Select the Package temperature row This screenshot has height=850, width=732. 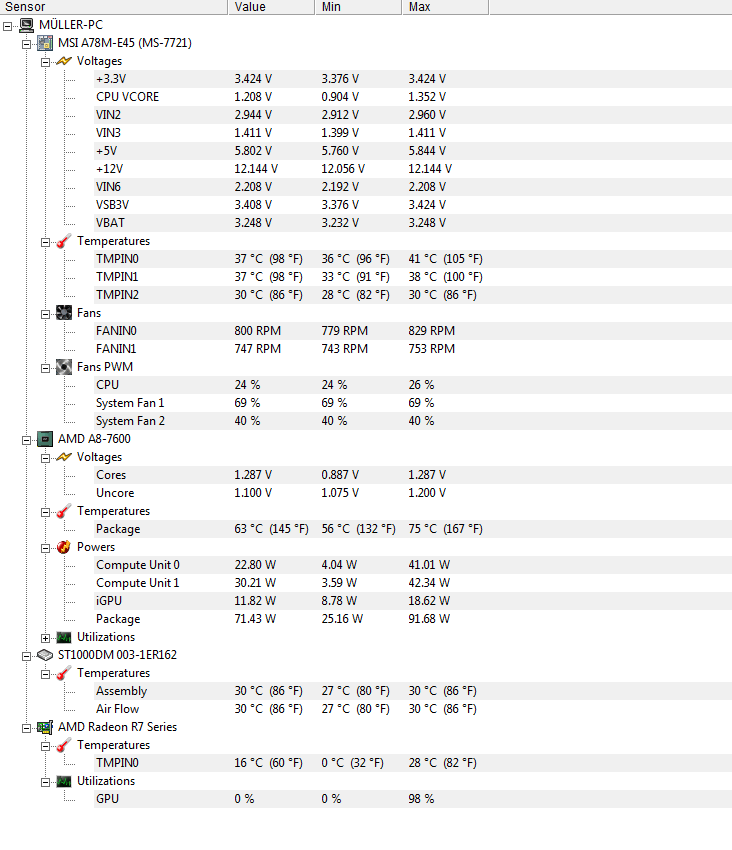(413, 529)
